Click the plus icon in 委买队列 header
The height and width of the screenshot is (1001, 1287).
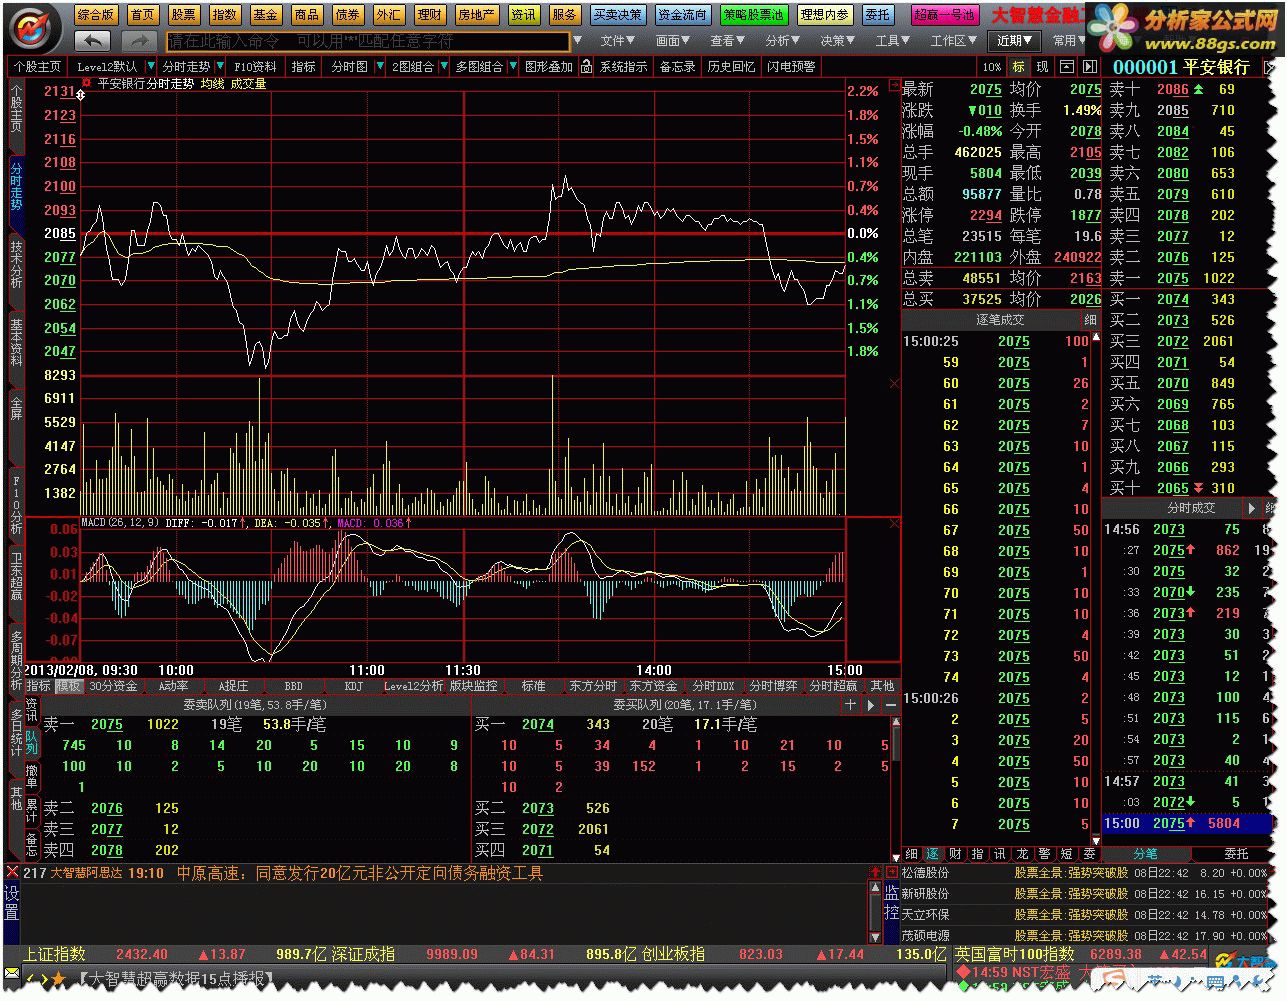point(851,705)
